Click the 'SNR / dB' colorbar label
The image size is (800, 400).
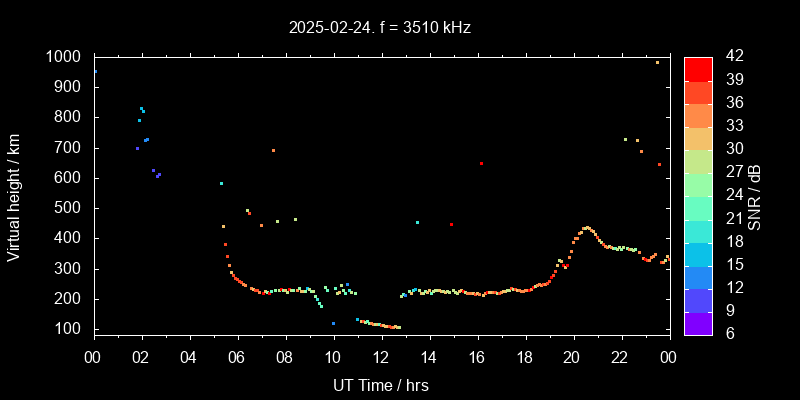(x=754, y=195)
